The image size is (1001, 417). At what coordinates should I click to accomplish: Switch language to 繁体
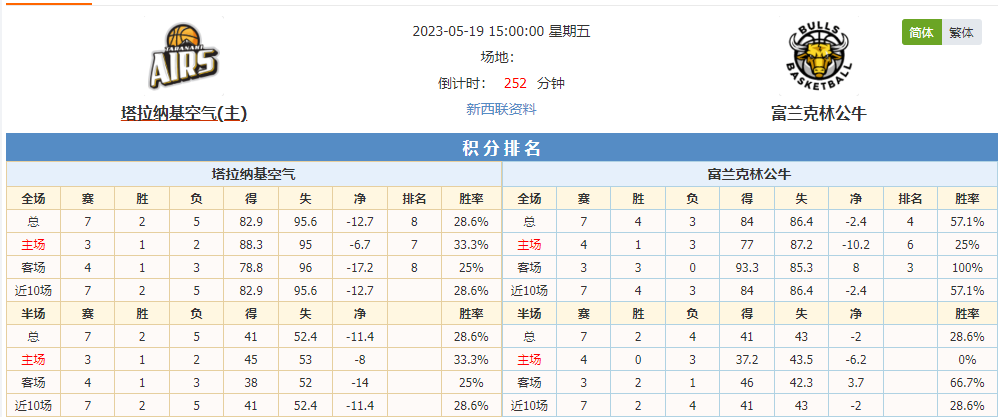[961, 33]
